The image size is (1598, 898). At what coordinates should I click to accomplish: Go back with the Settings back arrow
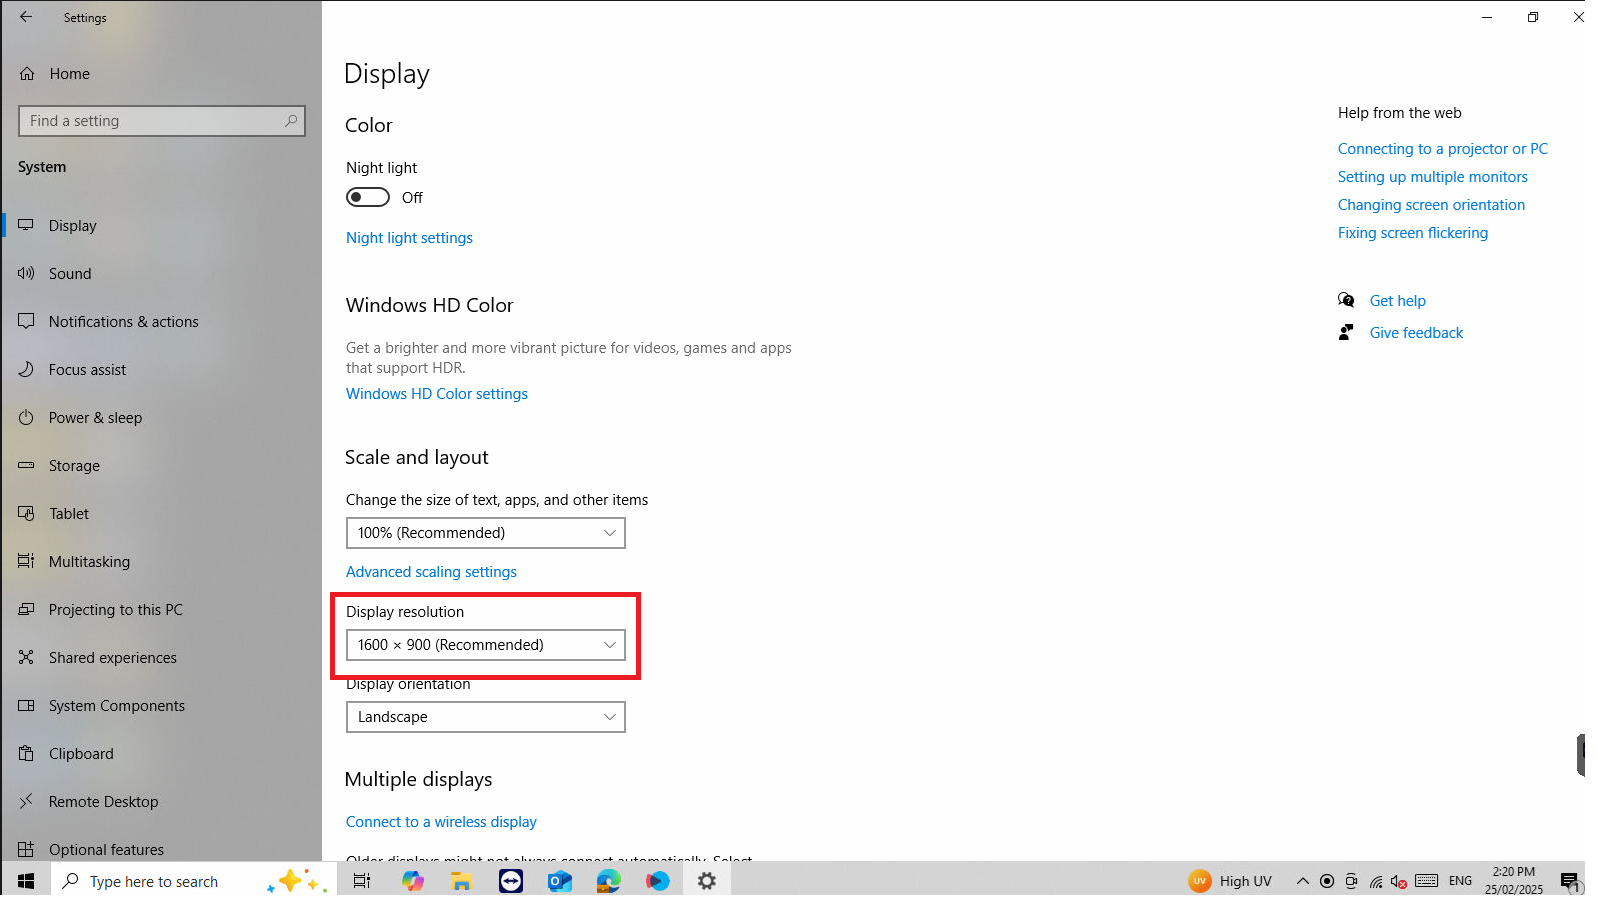pyautogui.click(x=26, y=17)
